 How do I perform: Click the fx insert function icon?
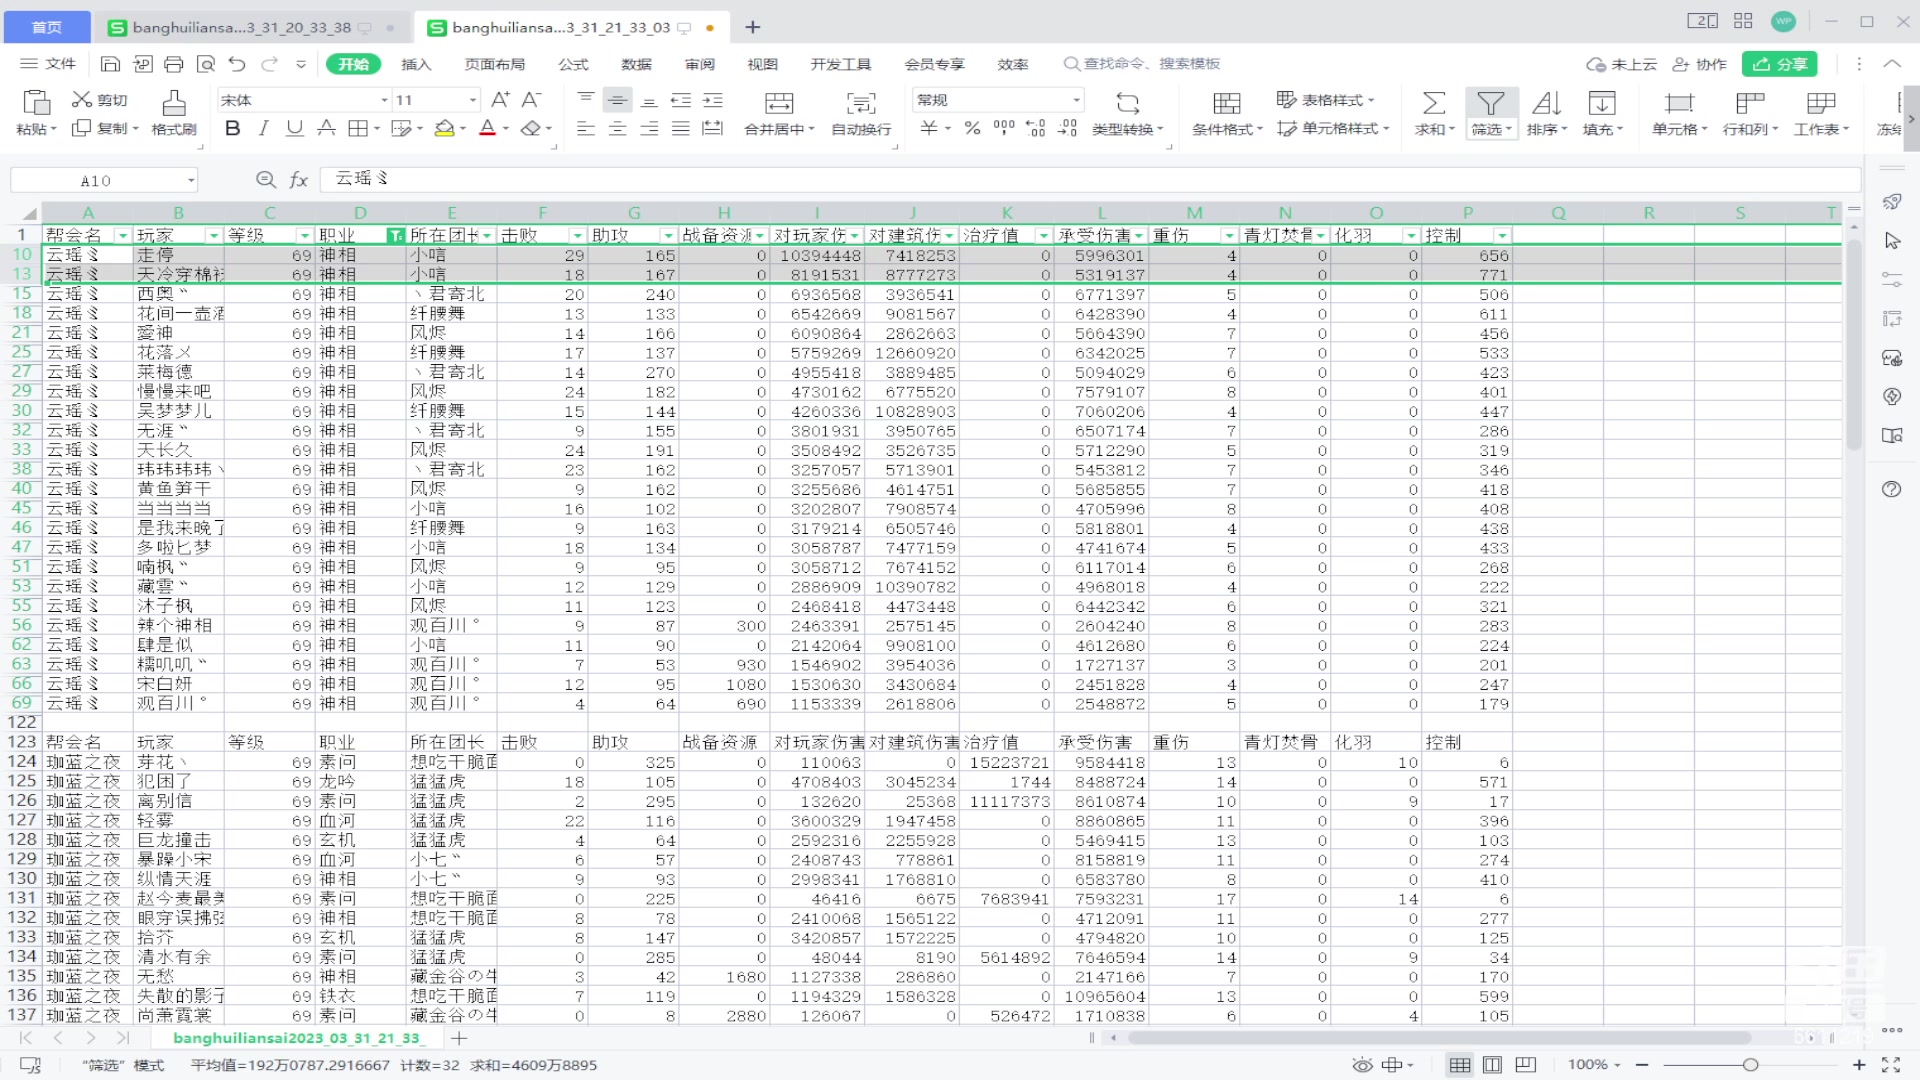(x=298, y=180)
